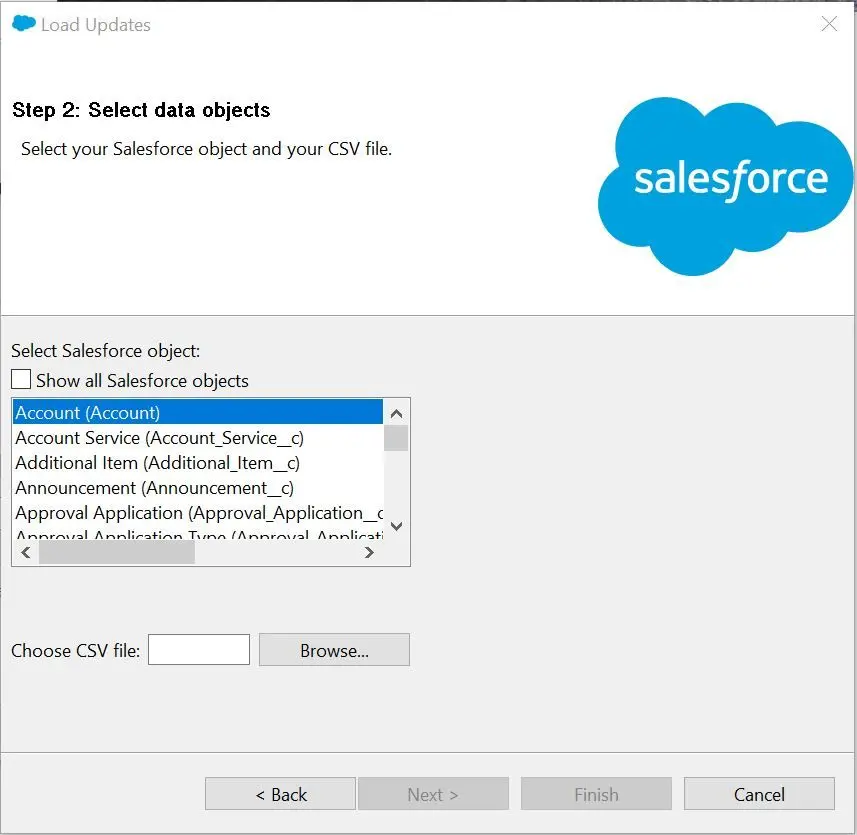Viewport: 857px width, 835px height.
Task: Click the Next button
Action: tap(433, 793)
